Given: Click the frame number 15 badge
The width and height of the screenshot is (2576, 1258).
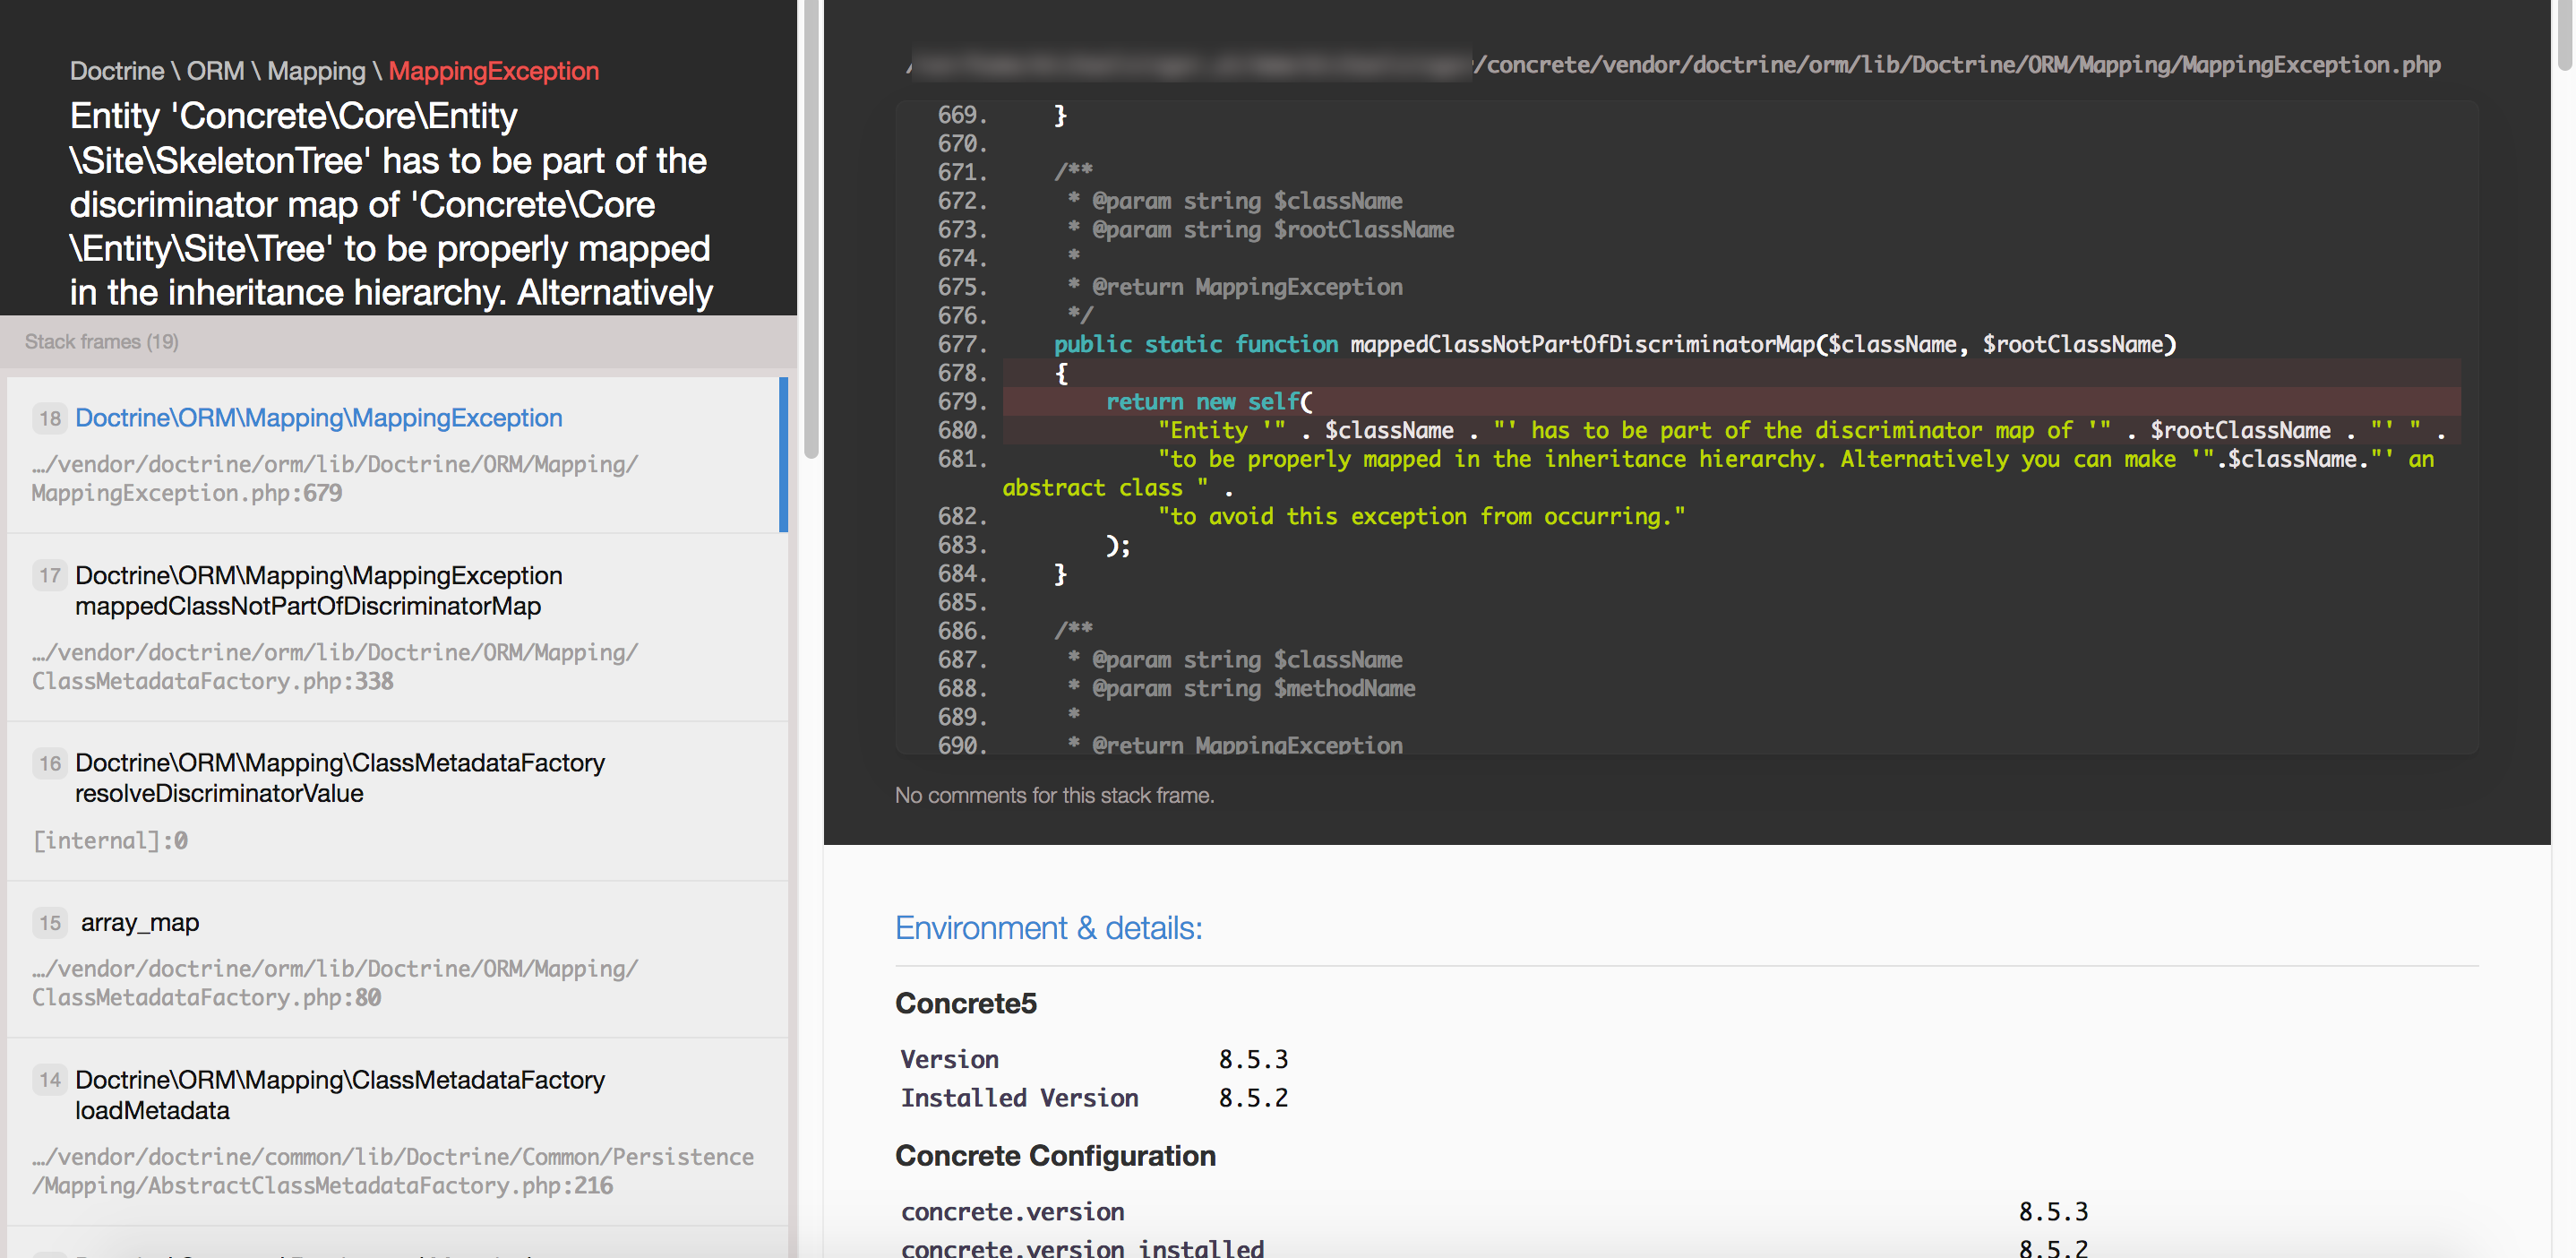Looking at the screenshot, I should [50, 923].
